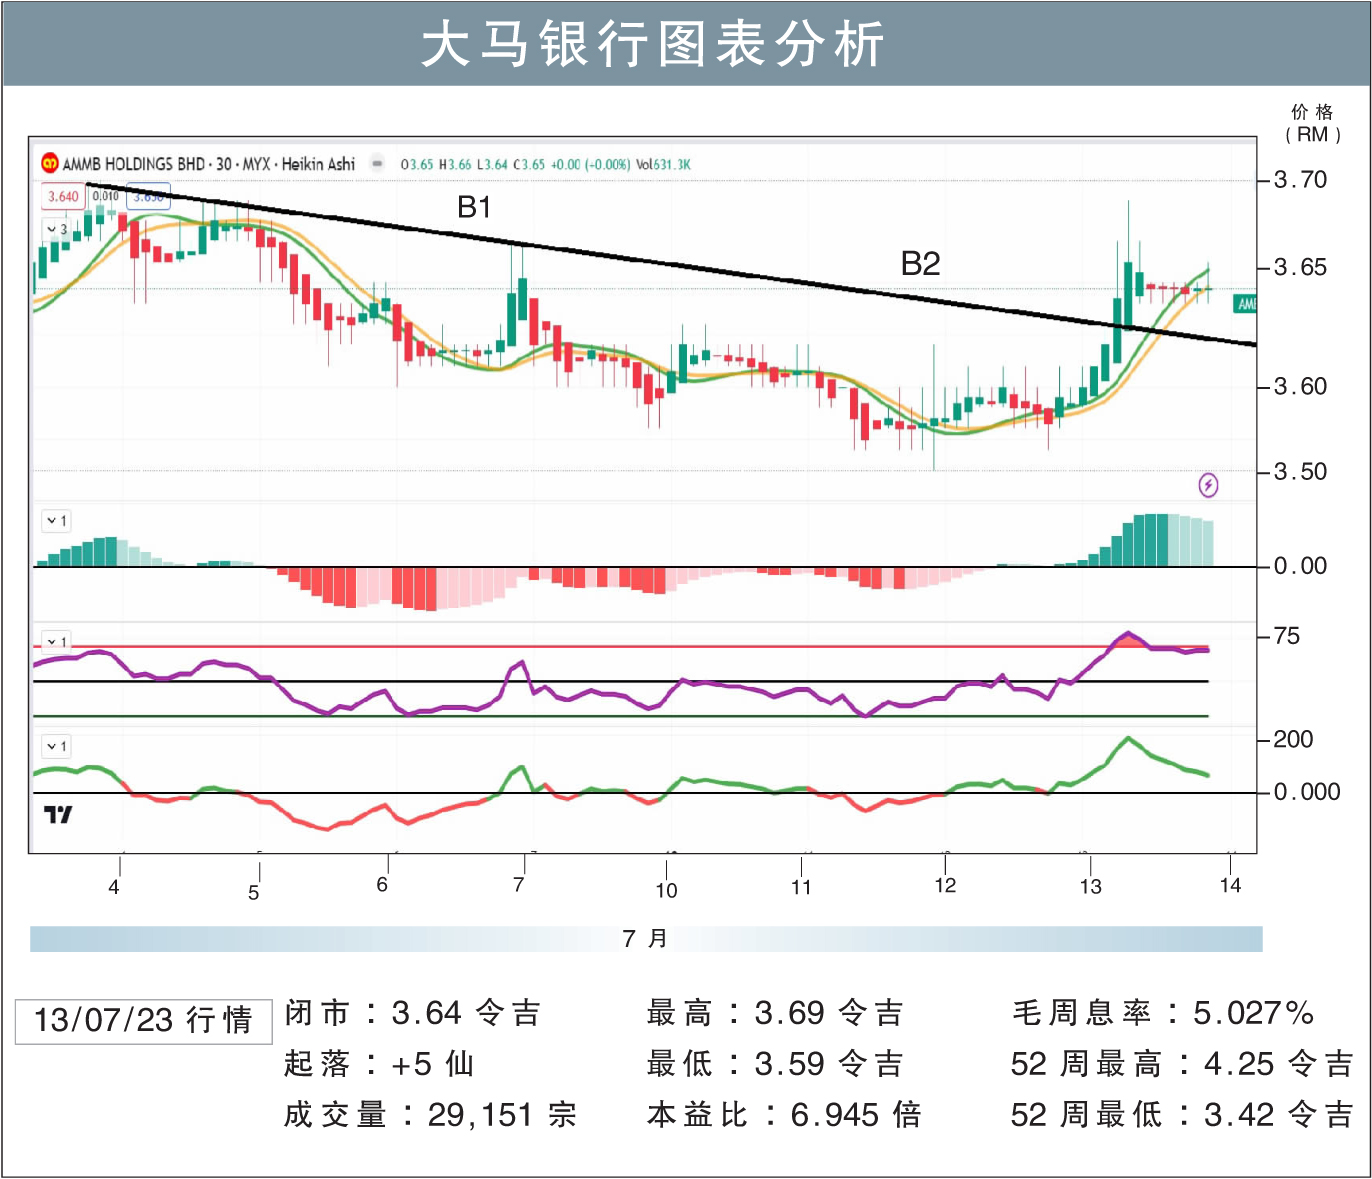Click date label 13 on time axis
1372x1179 pixels.
coord(1090,886)
